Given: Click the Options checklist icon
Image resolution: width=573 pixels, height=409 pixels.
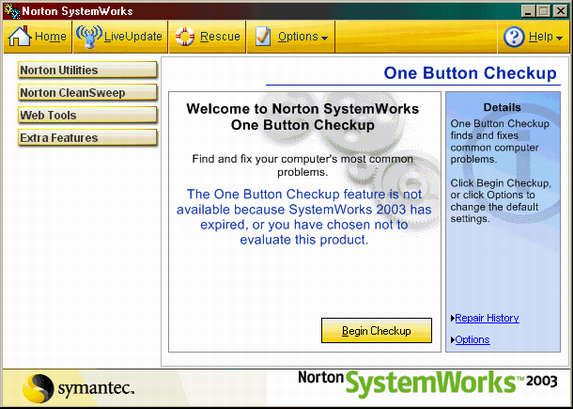Looking at the screenshot, I should pos(263,36).
